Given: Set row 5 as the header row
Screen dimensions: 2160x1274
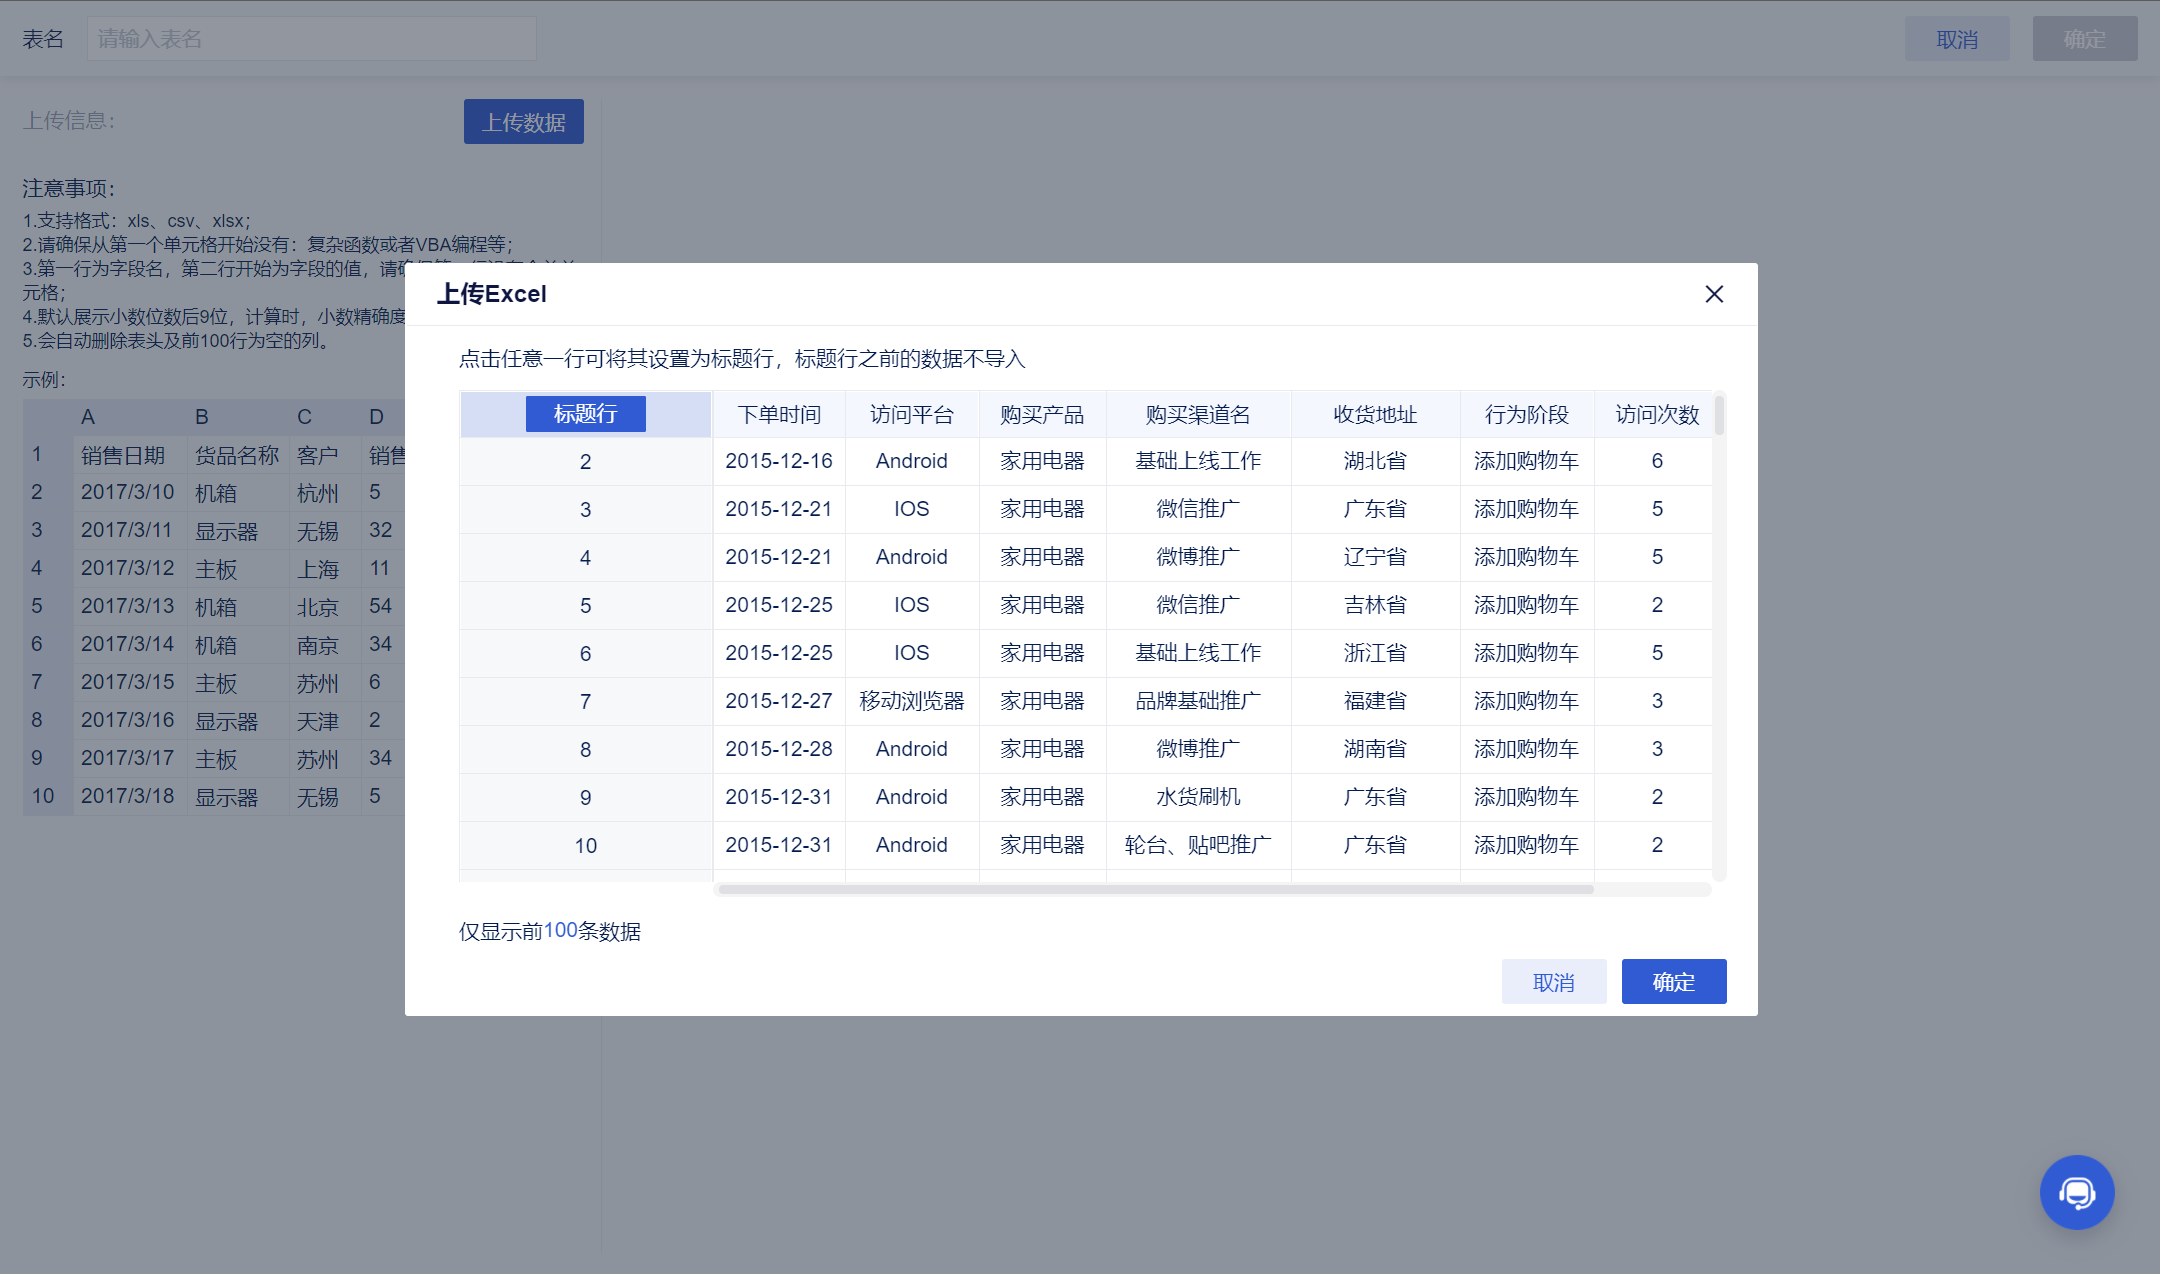Looking at the screenshot, I should click(x=585, y=606).
